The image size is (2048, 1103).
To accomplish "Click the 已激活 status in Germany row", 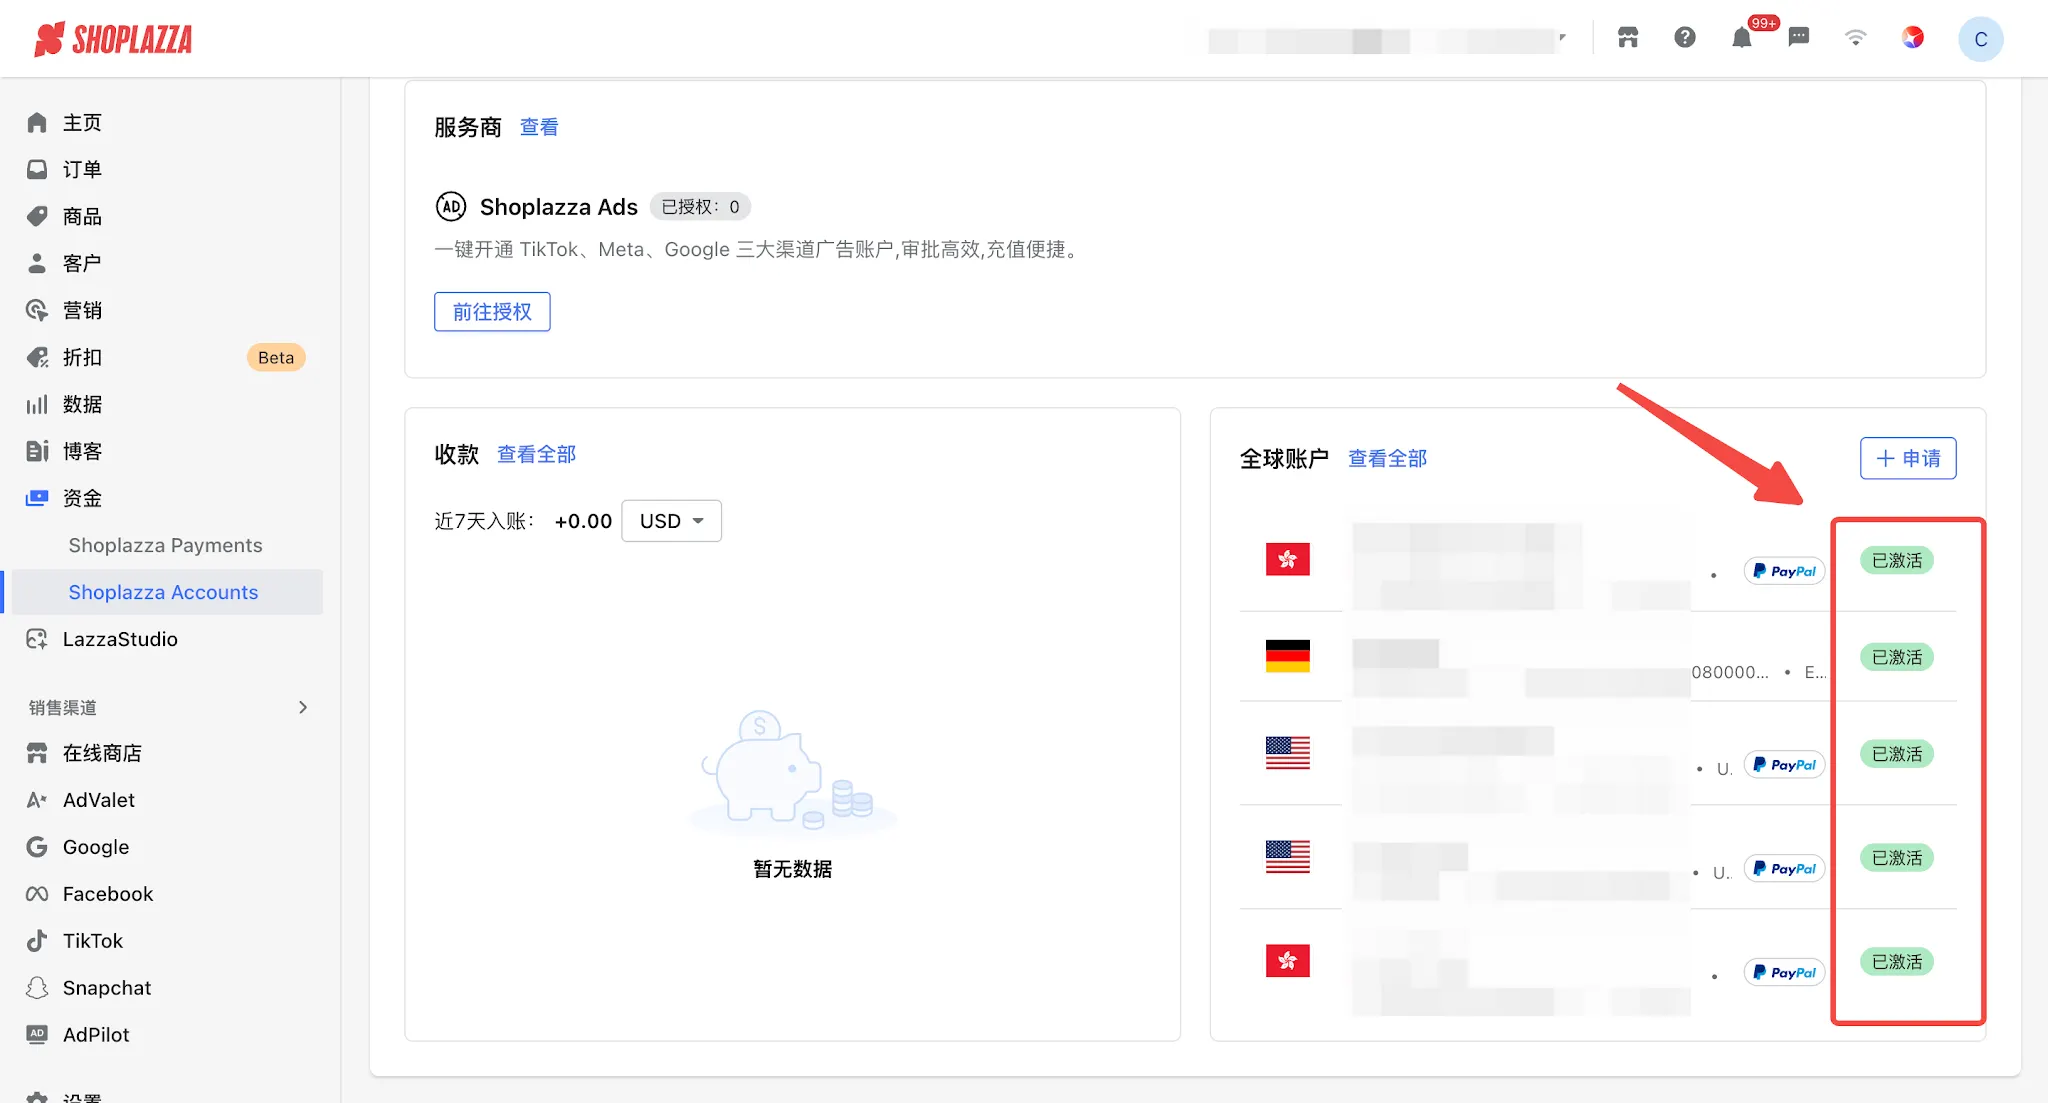I will (x=1897, y=657).
